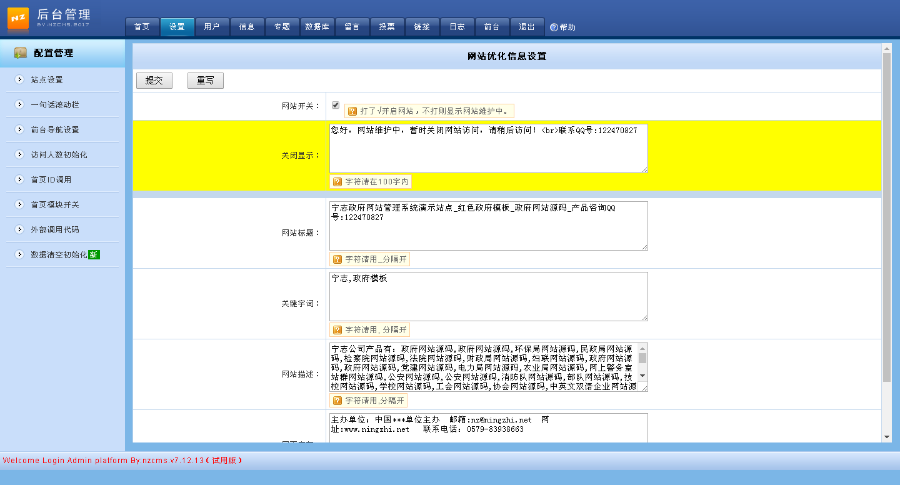Click the main page scrollbar up arrow

point(887,49)
